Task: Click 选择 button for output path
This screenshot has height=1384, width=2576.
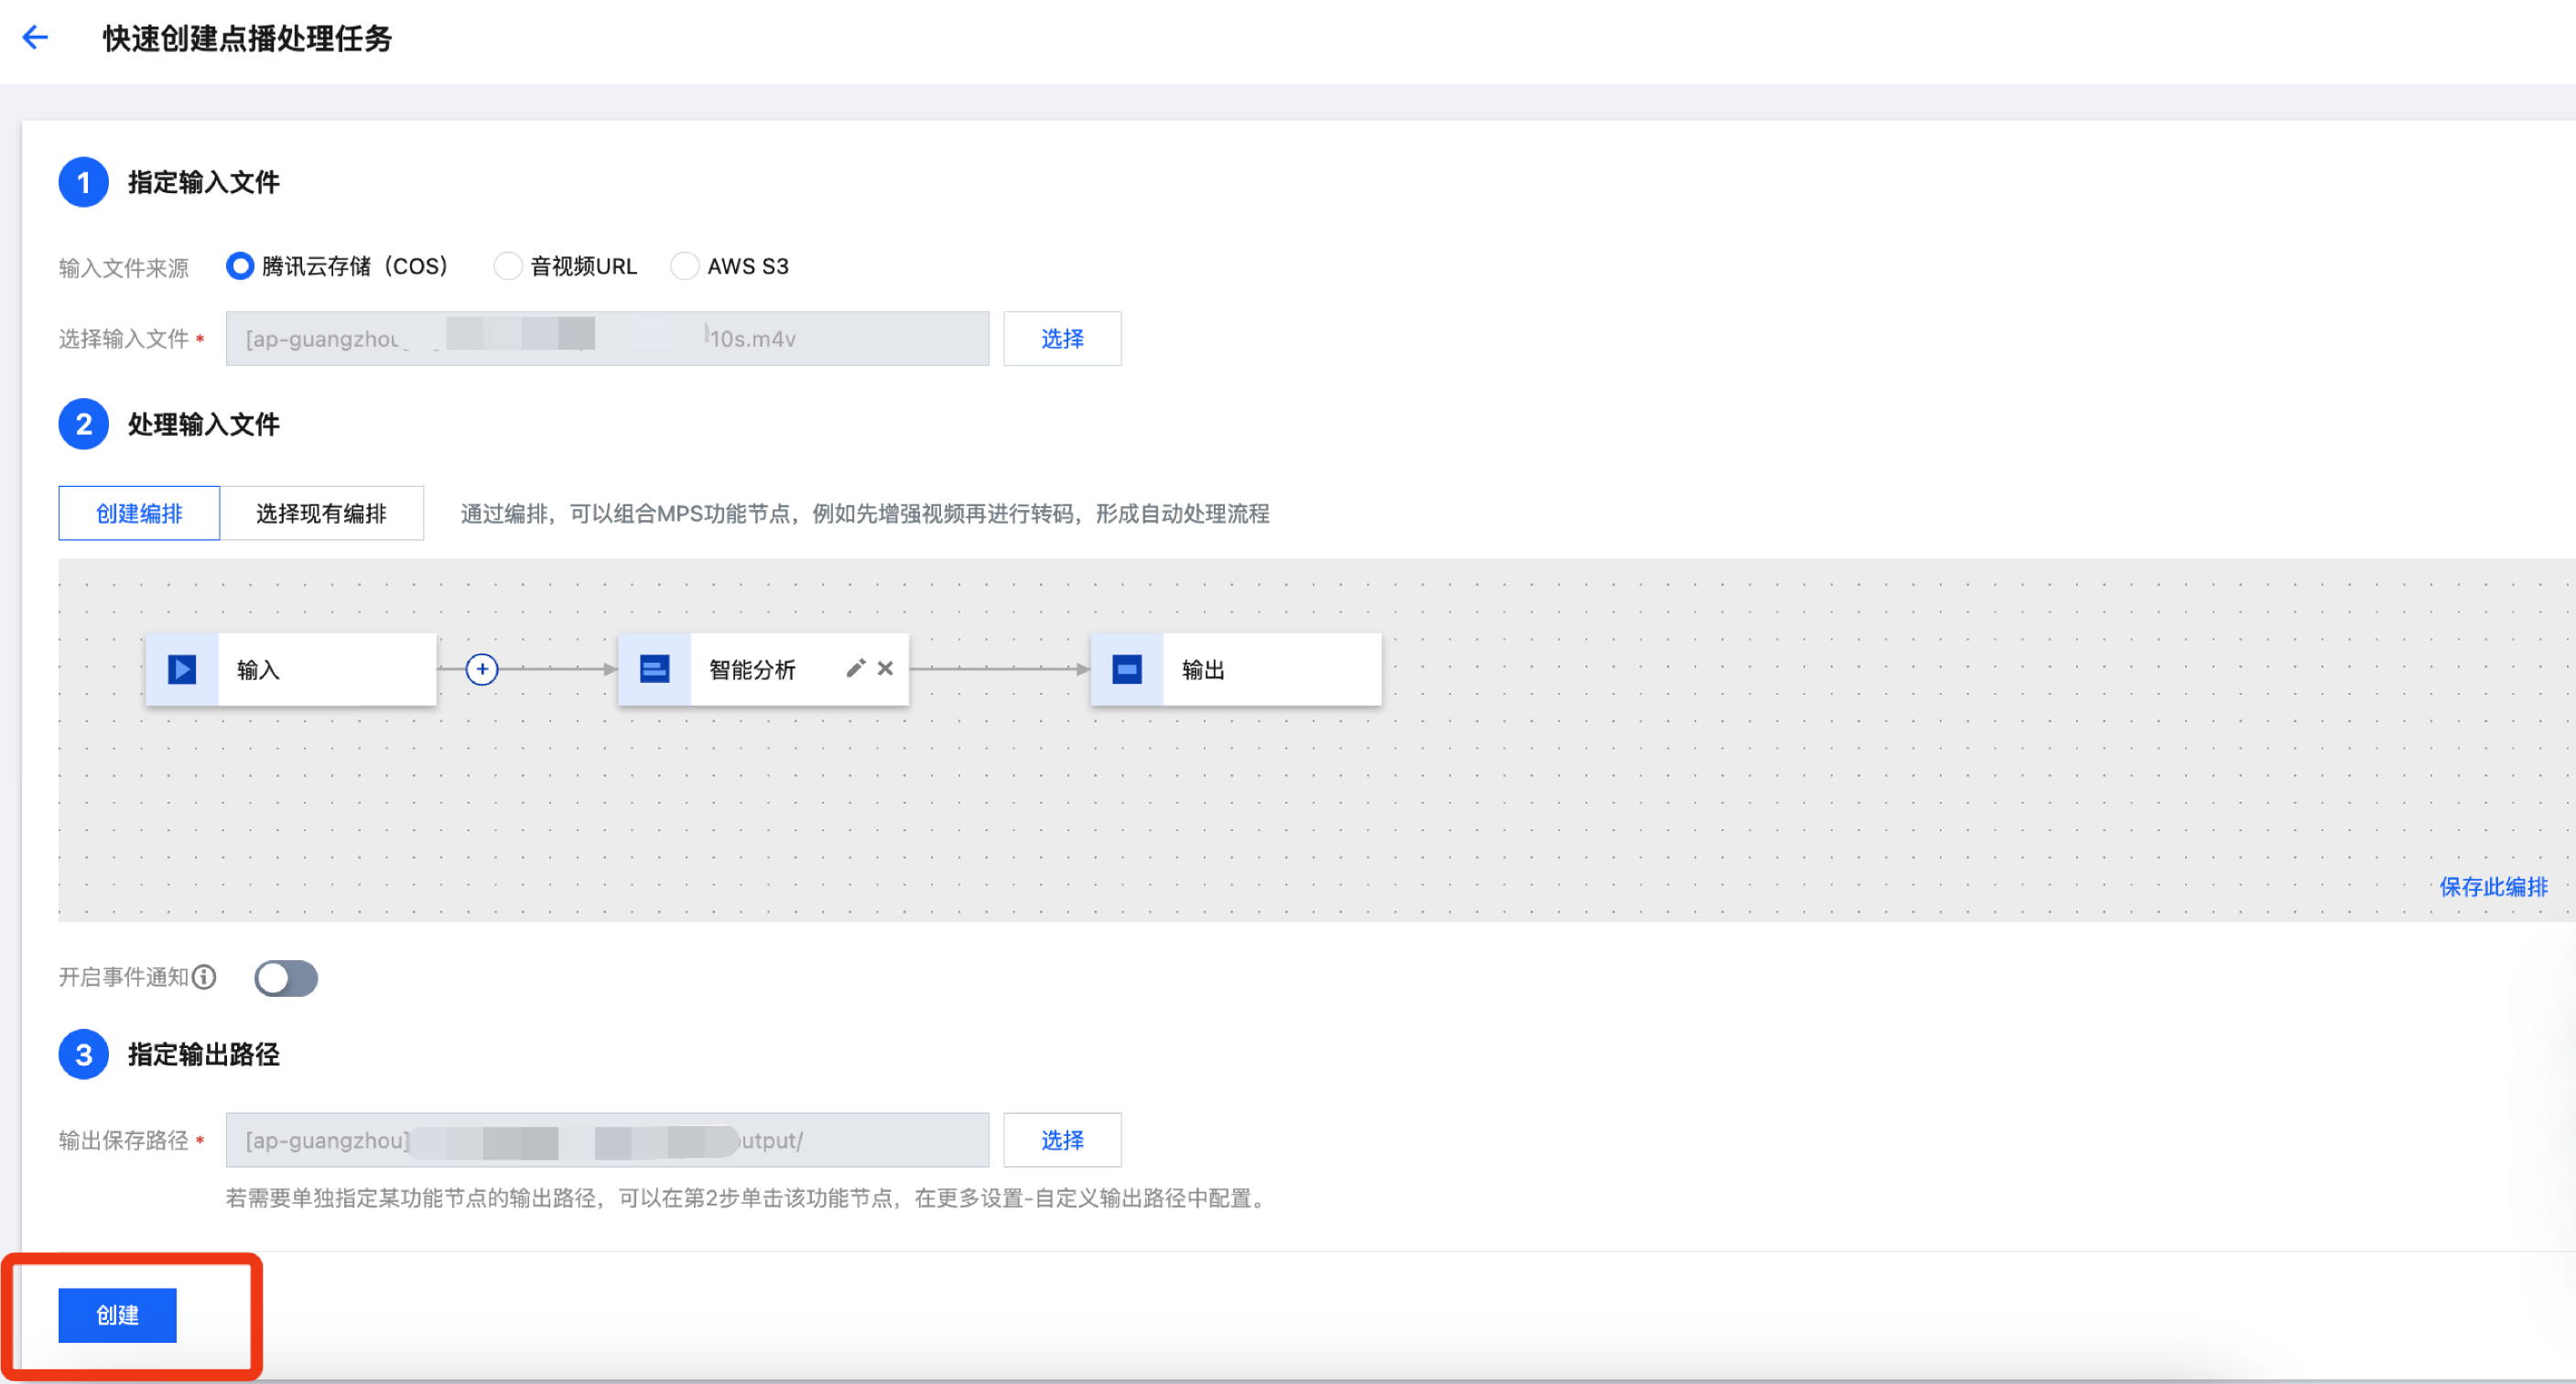Action: coord(1062,1140)
